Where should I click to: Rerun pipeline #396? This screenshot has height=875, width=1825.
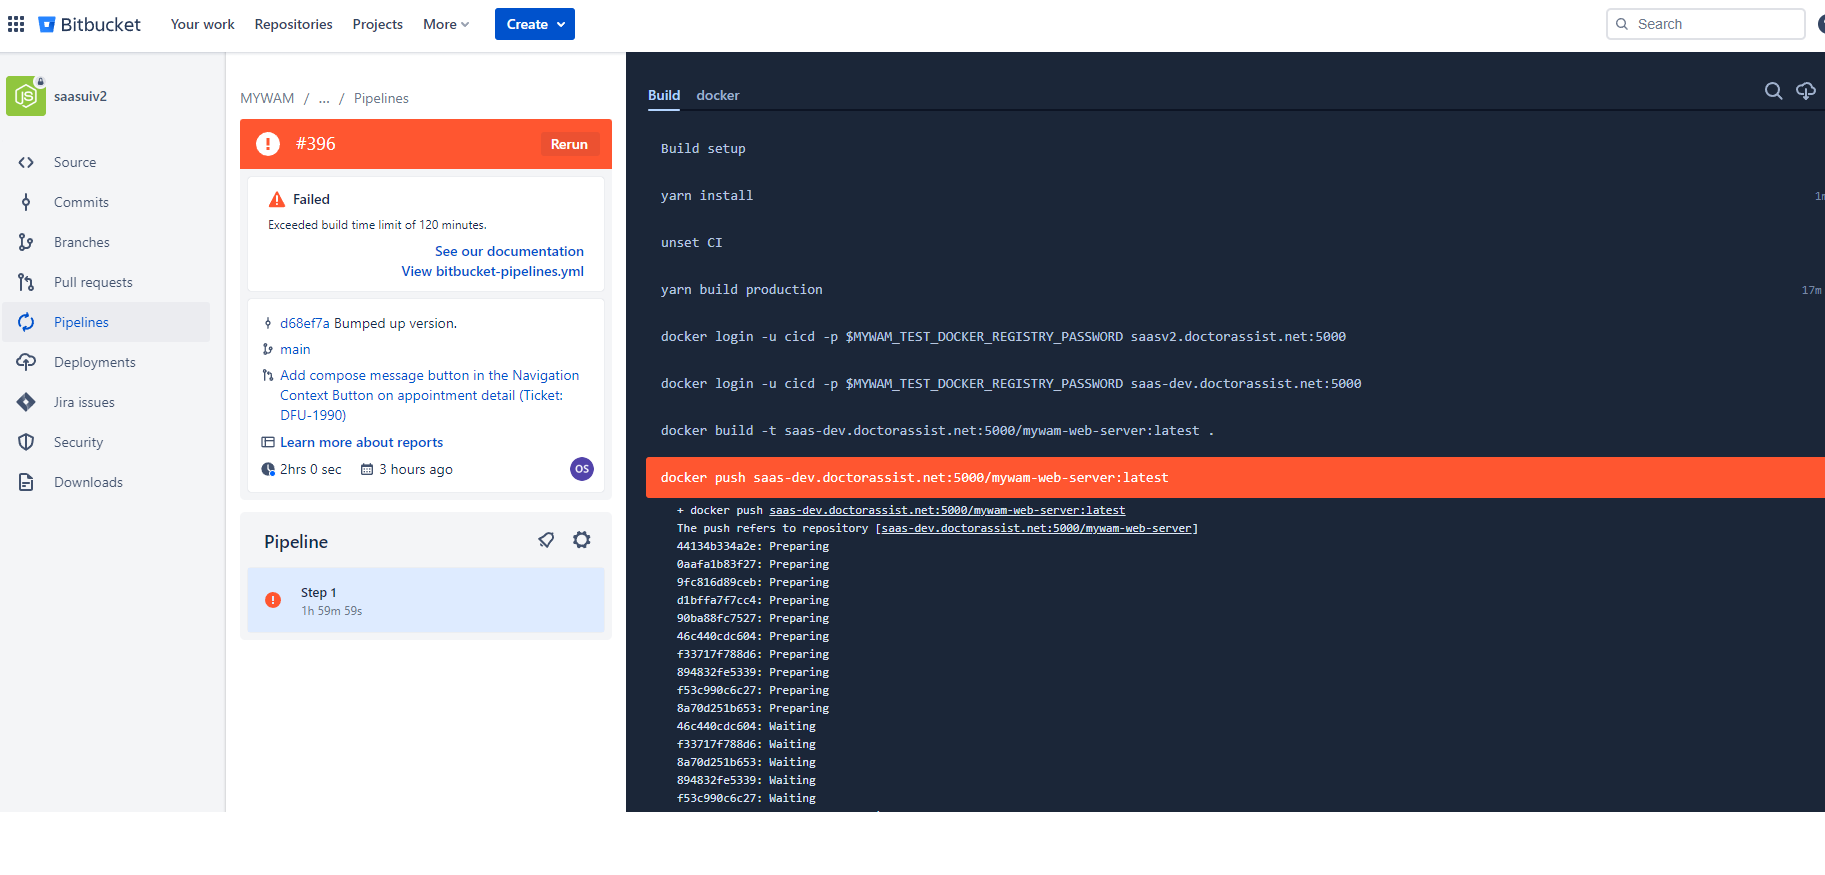pos(569,144)
